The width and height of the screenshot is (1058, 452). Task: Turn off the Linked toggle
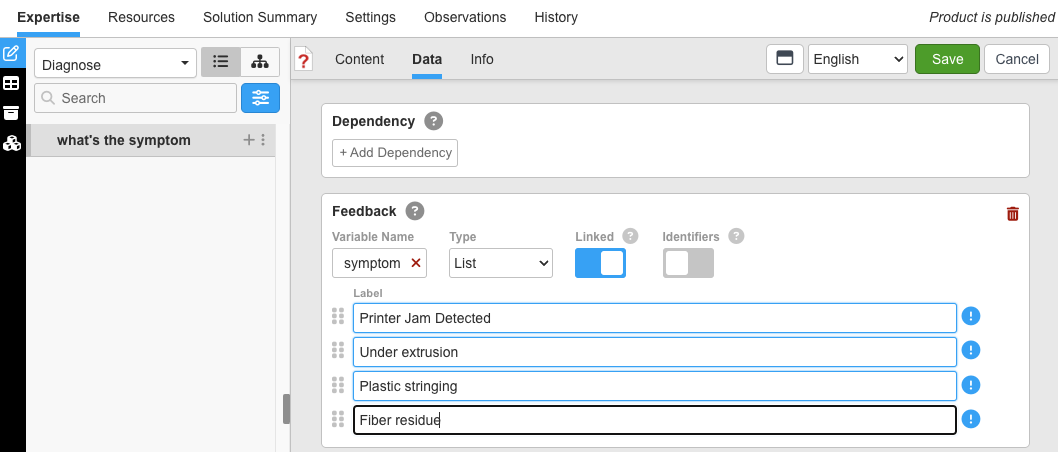tap(600, 263)
